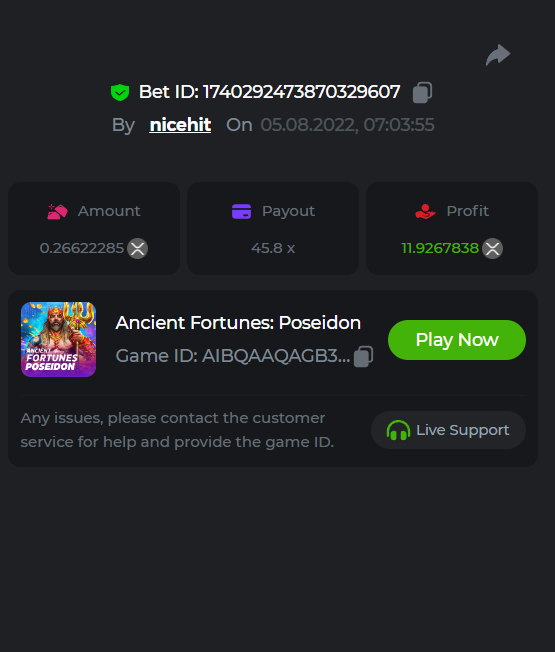The image size is (555, 652).
Task: Open nicehit user profile link
Action: 180,125
